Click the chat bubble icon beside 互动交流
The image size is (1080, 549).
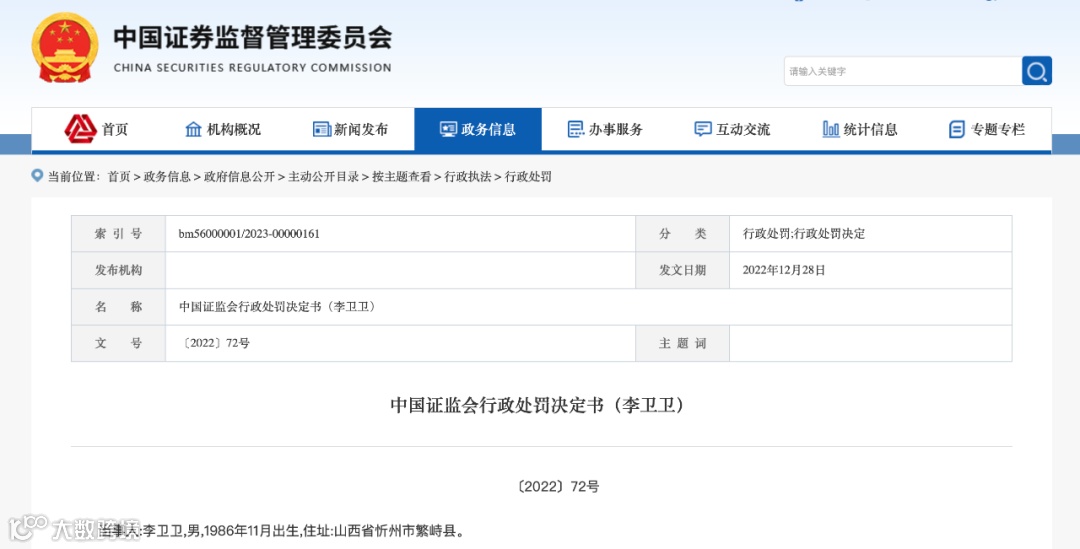click(703, 129)
